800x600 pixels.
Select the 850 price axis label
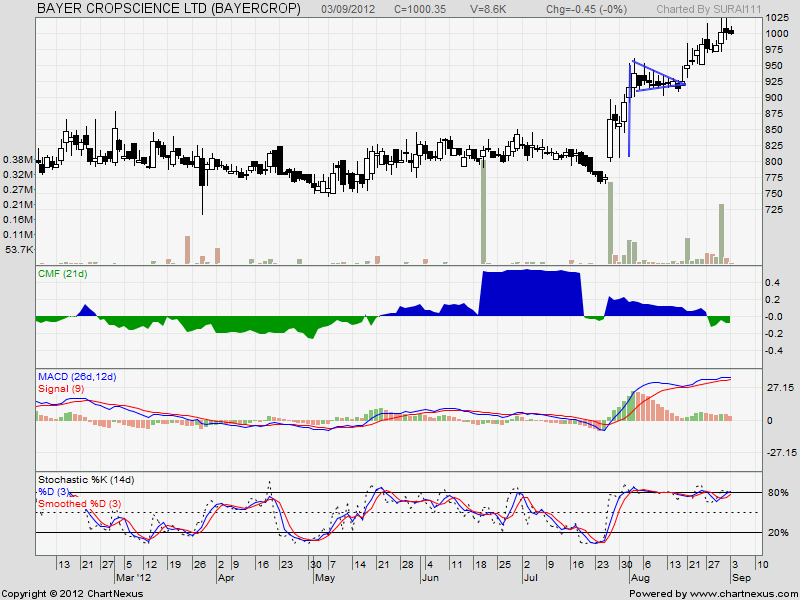click(775, 130)
